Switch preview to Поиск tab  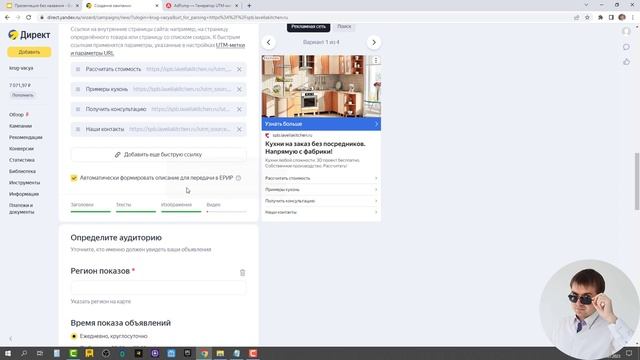click(344, 27)
